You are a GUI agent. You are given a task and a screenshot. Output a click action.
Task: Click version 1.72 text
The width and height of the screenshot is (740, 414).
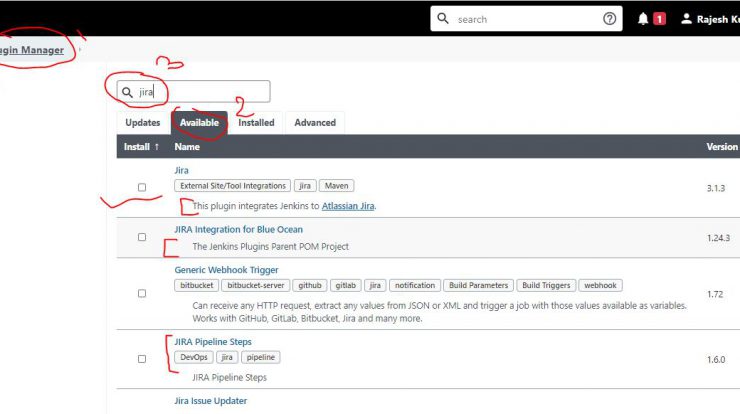coord(715,294)
